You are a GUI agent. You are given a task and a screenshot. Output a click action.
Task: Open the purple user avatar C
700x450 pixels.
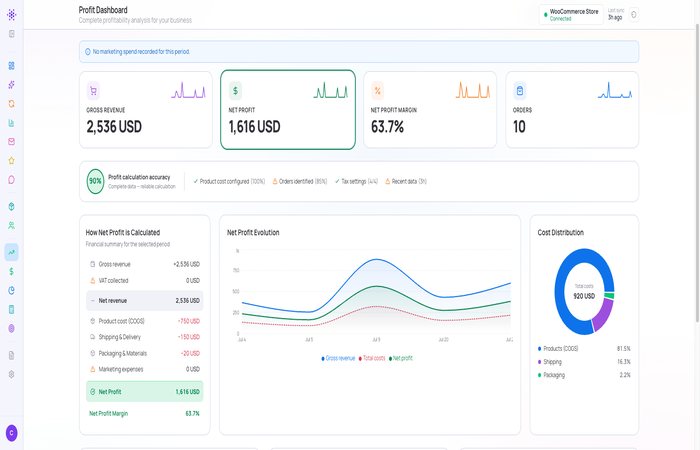pos(12,433)
